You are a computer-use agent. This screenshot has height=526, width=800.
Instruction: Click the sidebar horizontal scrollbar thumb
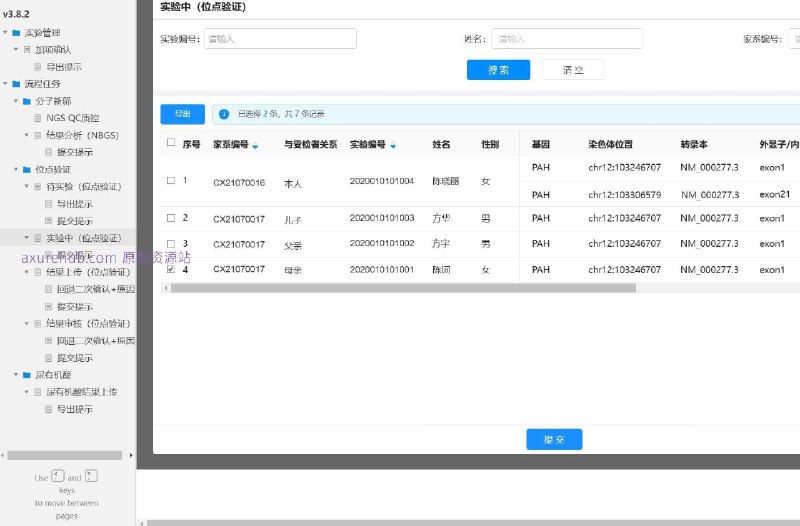click(64, 455)
